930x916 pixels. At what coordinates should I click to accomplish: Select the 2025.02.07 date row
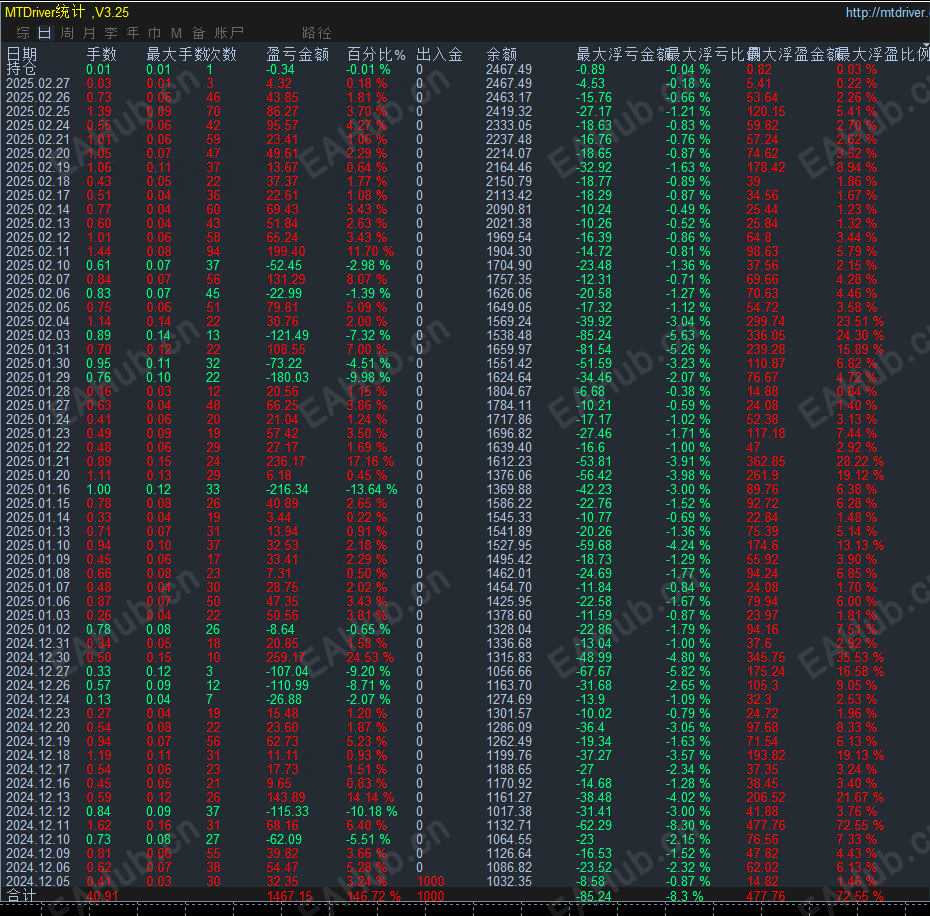point(38,279)
